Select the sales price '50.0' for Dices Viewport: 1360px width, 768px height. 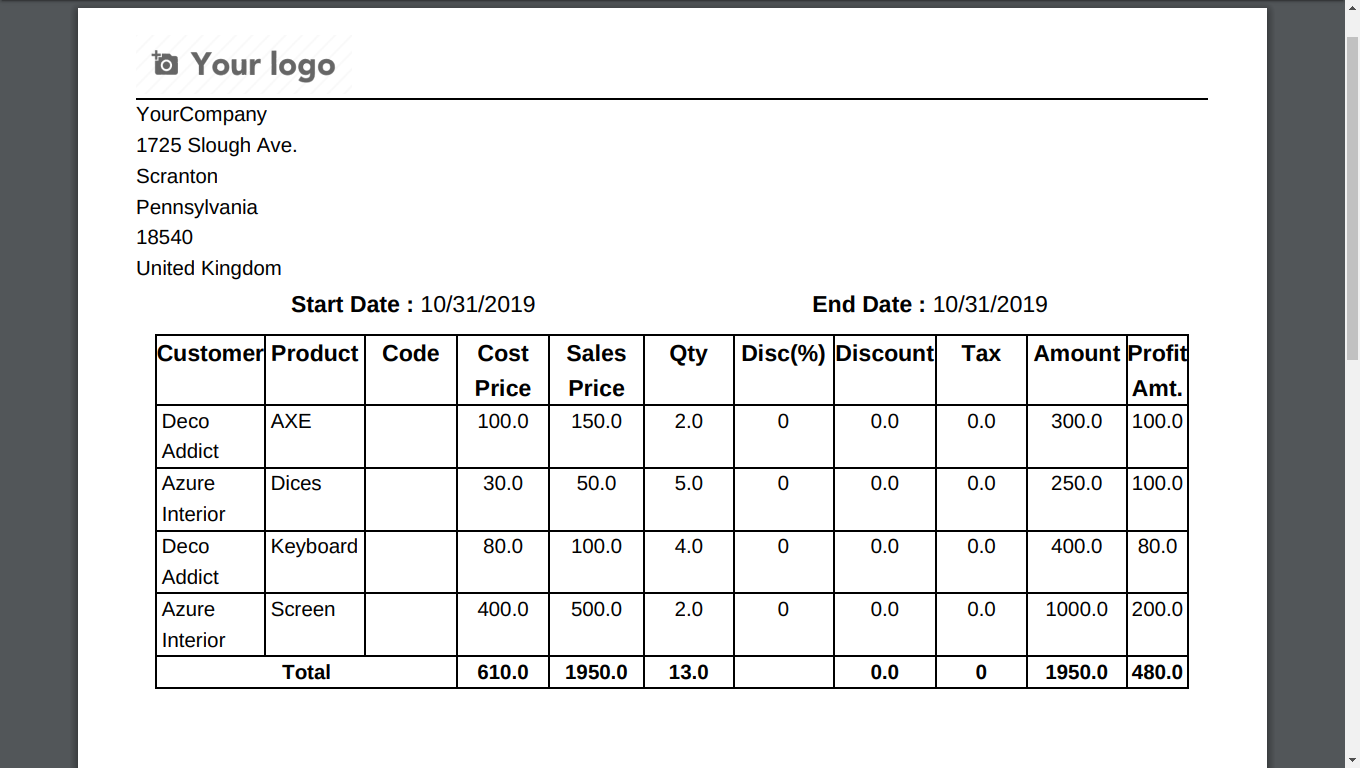[596, 483]
